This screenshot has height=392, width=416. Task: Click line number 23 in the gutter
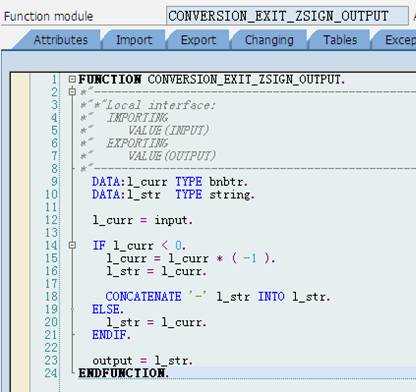[51, 360]
